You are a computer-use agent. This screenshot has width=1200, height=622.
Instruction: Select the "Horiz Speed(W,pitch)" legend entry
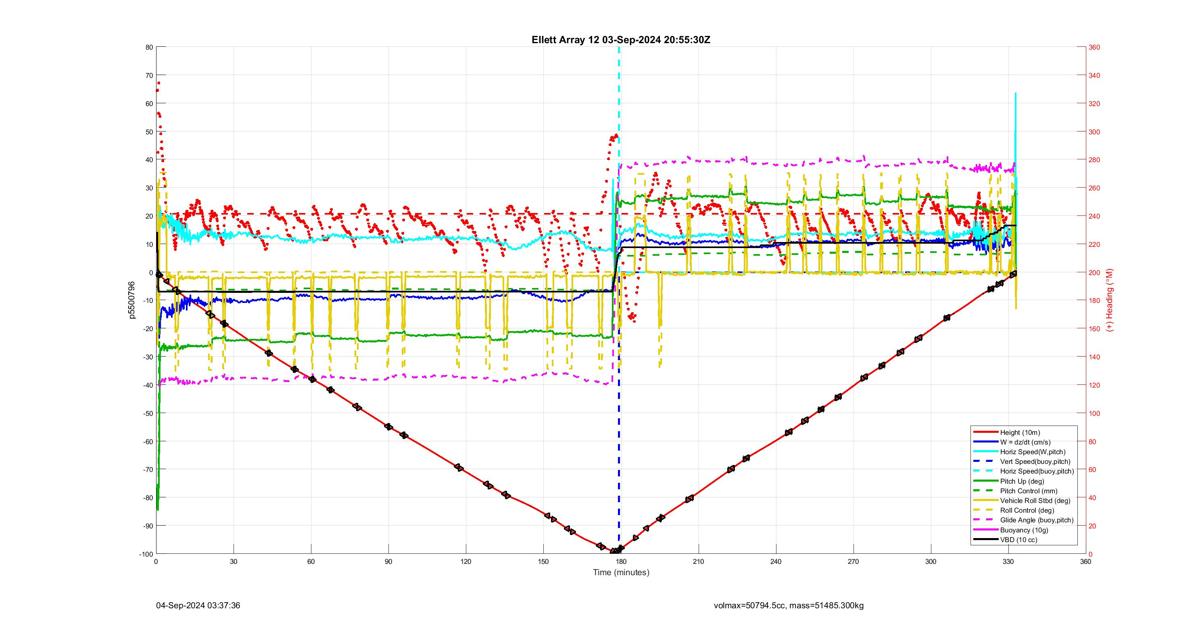pyautogui.click(x=1035, y=451)
